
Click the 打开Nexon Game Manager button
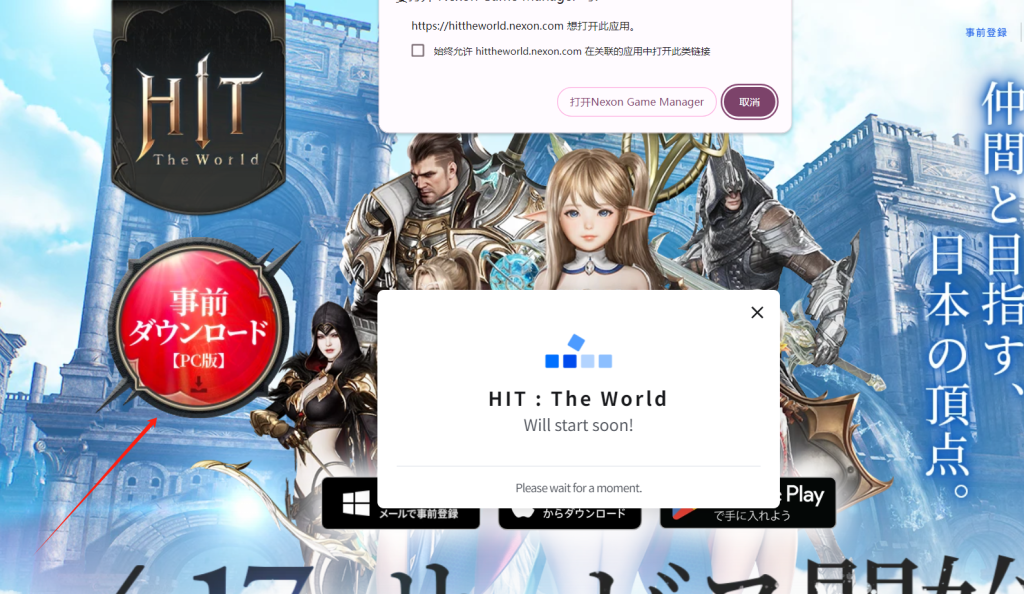[637, 102]
